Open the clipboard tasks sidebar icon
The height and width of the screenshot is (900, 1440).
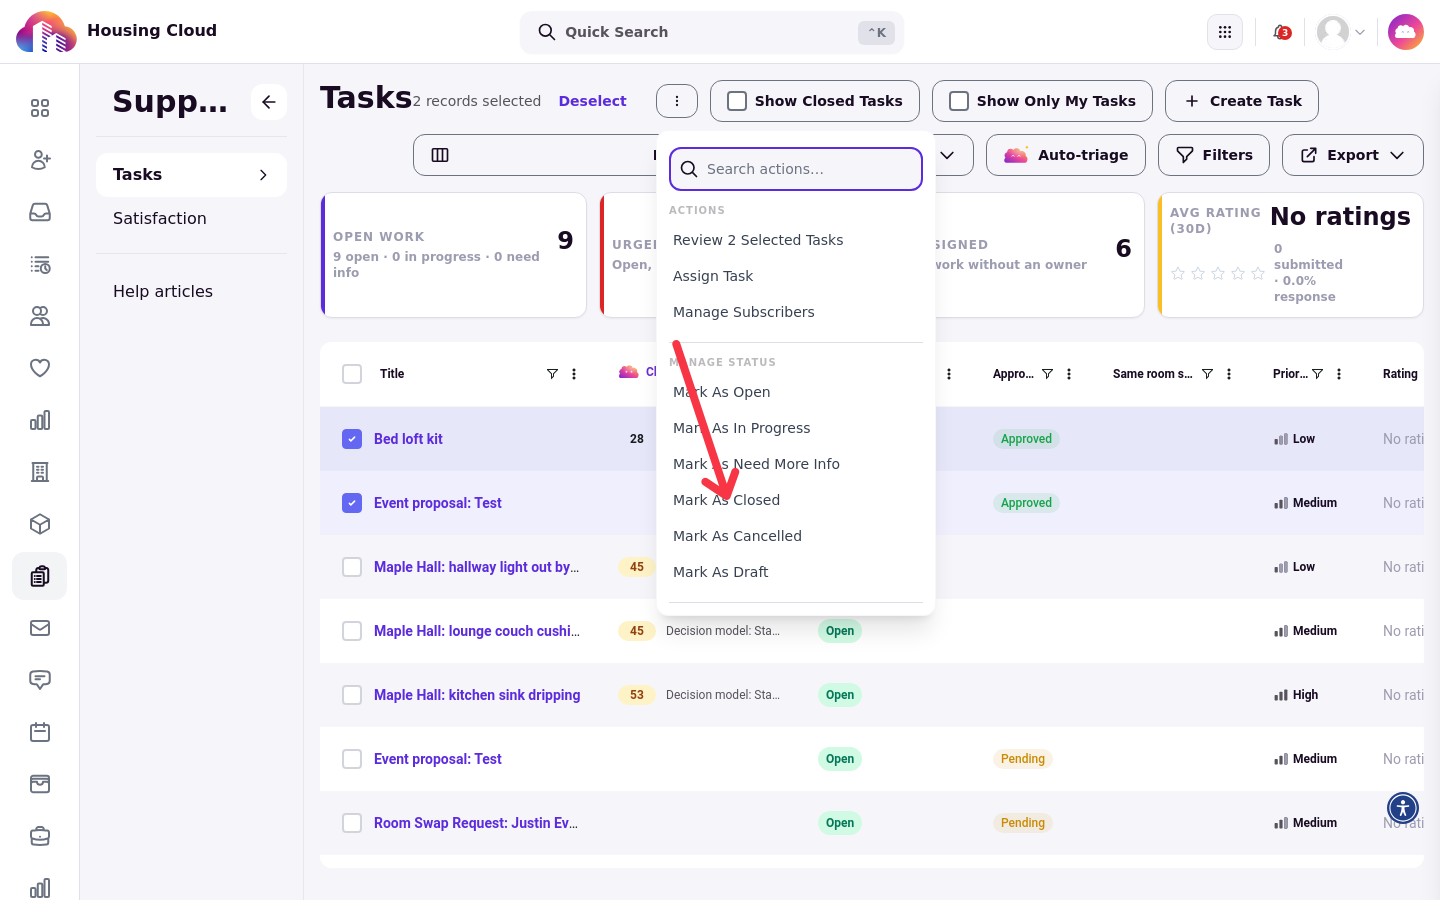click(x=40, y=576)
